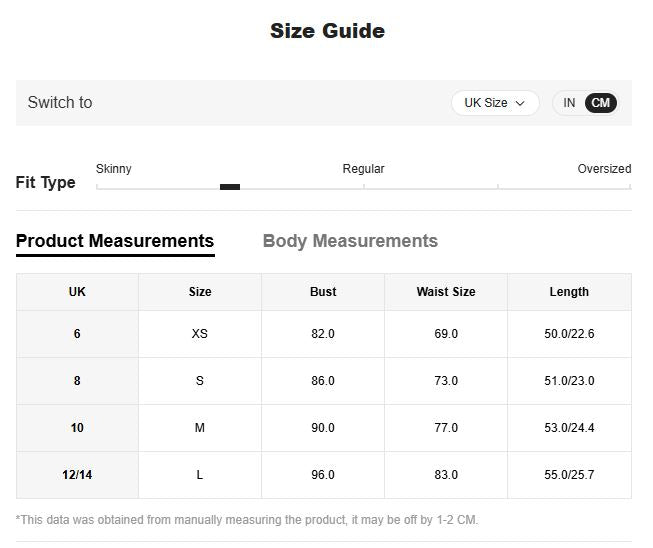Select the Product Measurements tab
The image size is (653, 548).
coord(115,241)
